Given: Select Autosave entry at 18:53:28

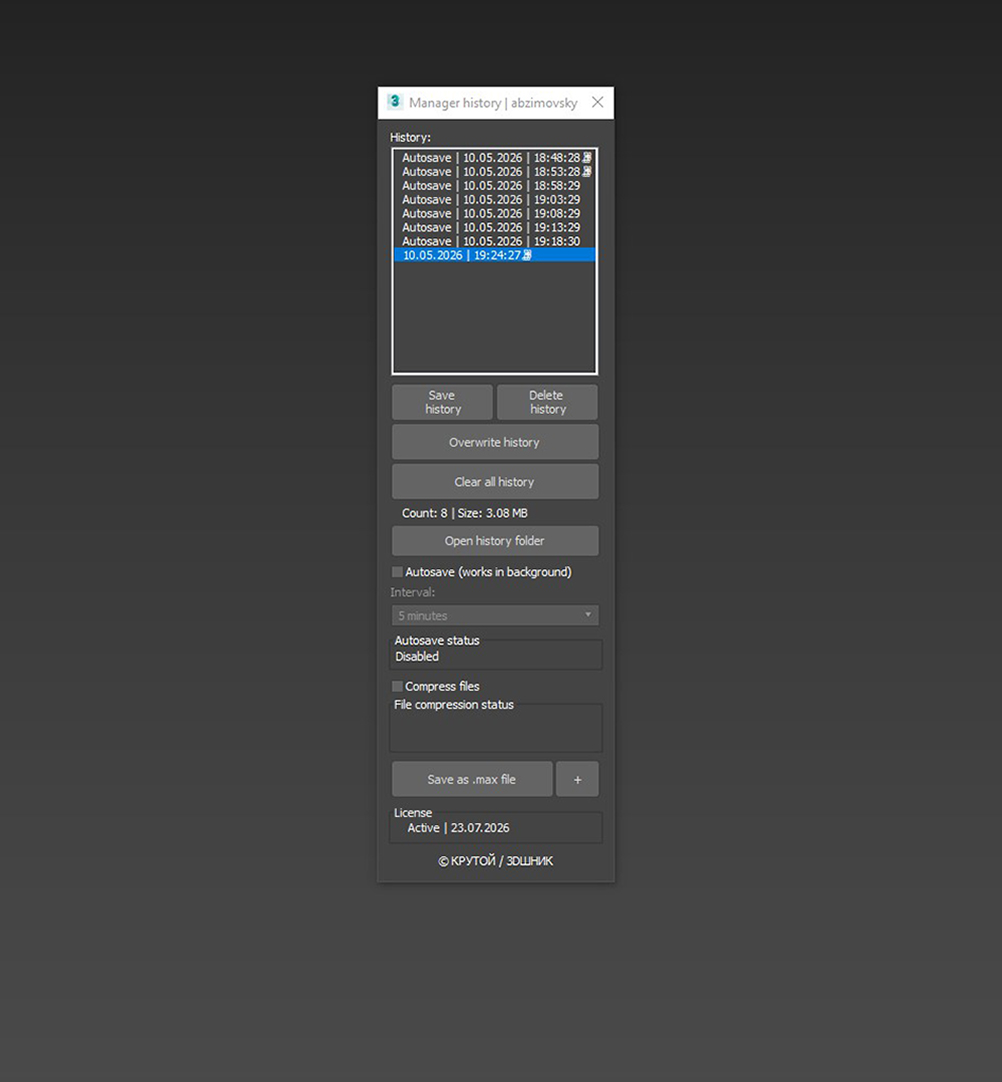Looking at the screenshot, I should (494, 172).
